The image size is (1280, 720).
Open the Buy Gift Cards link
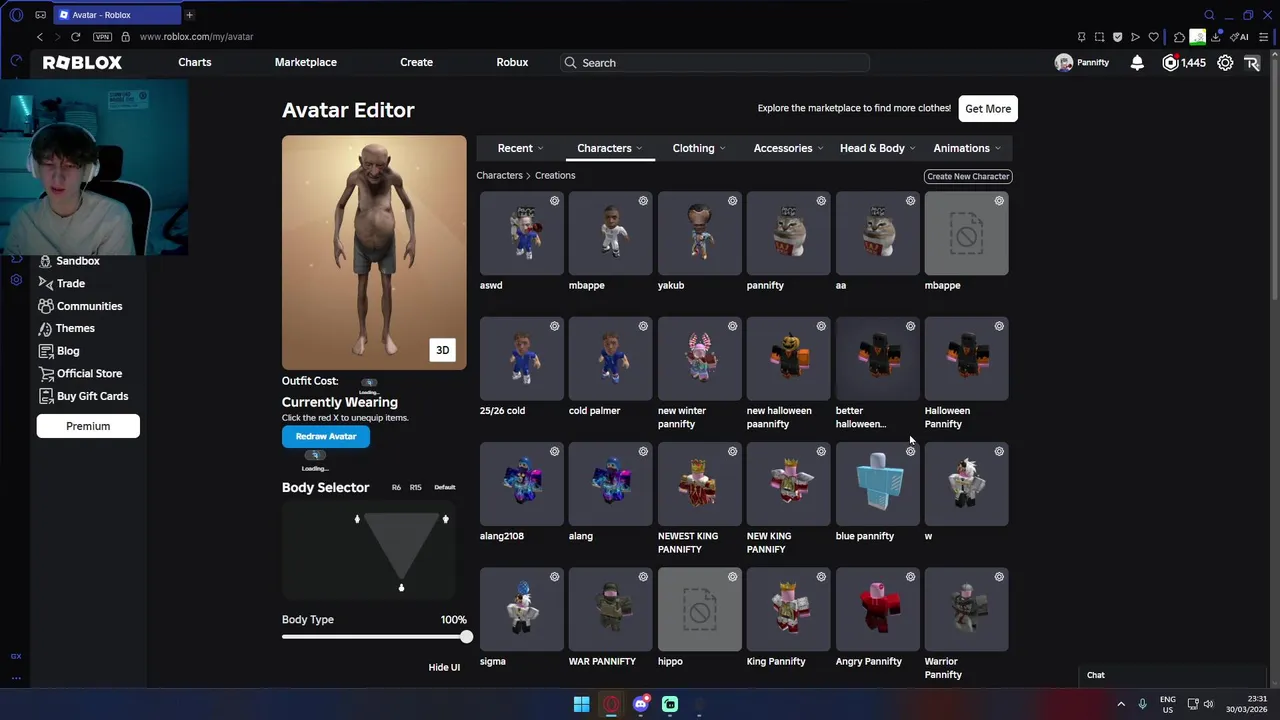pos(83,396)
